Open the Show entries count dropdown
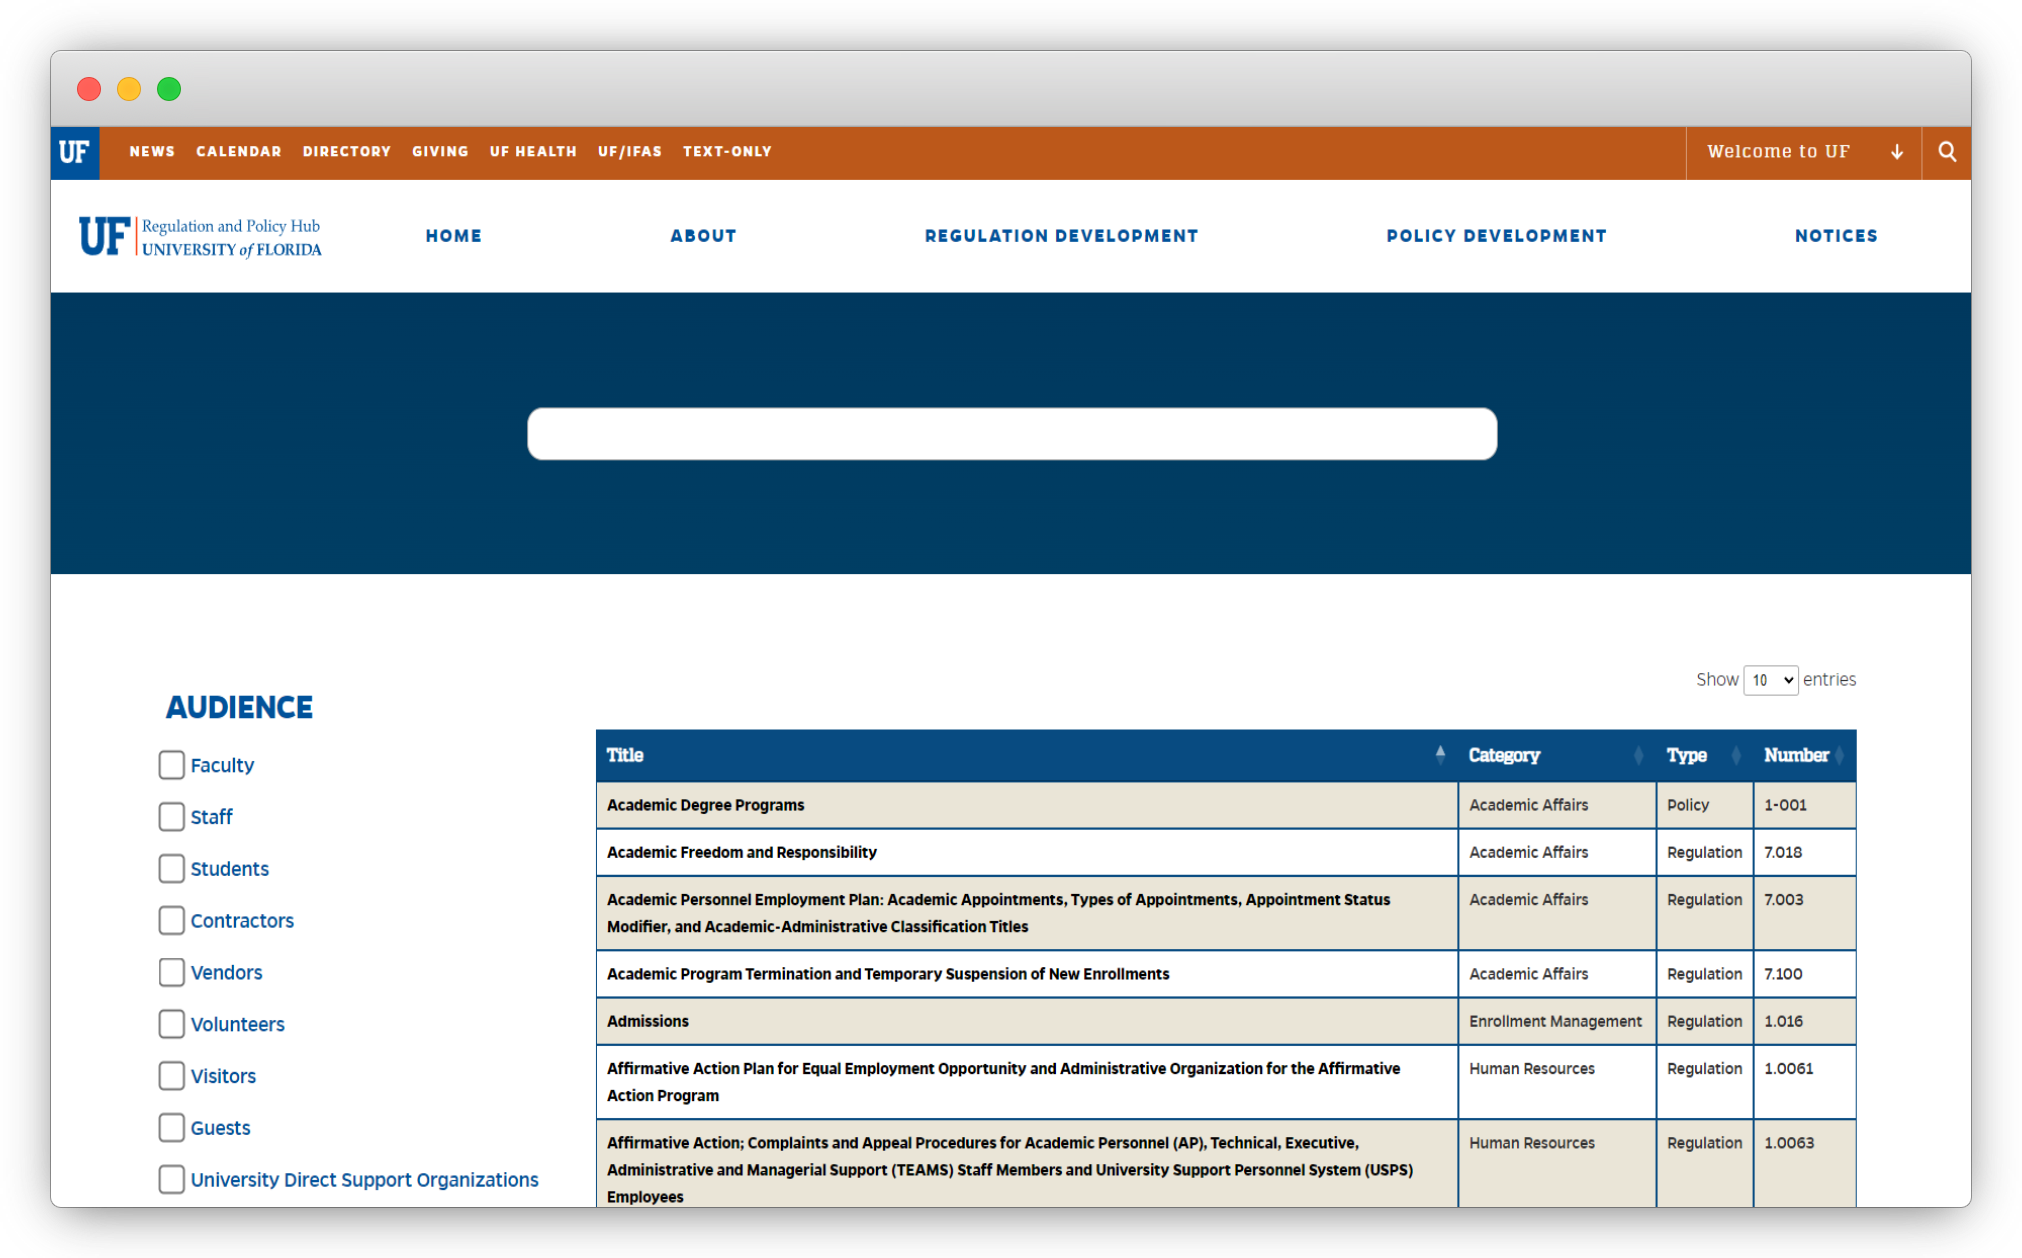Viewport: 2022px width, 1258px height. pos(1769,680)
